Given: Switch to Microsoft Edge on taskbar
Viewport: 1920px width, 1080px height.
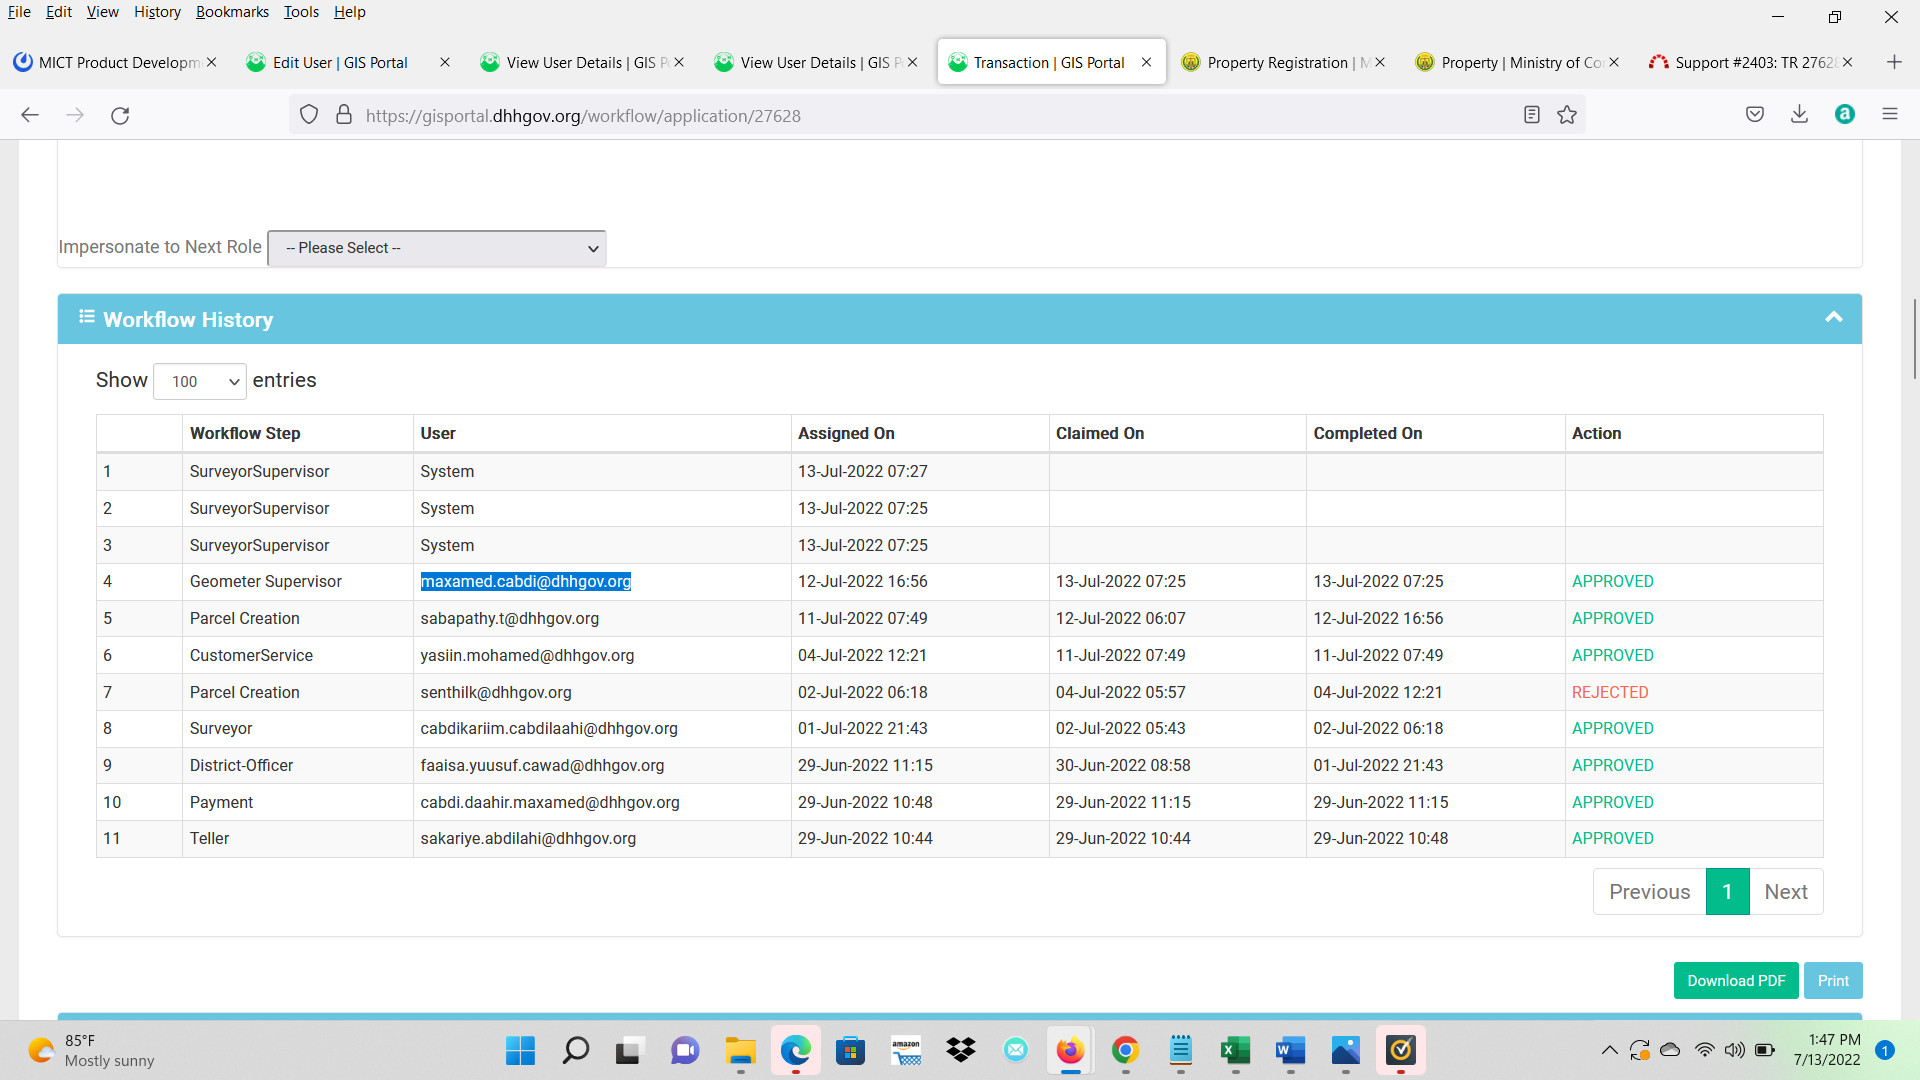Looking at the screenshot, I should pos(796,1050).
